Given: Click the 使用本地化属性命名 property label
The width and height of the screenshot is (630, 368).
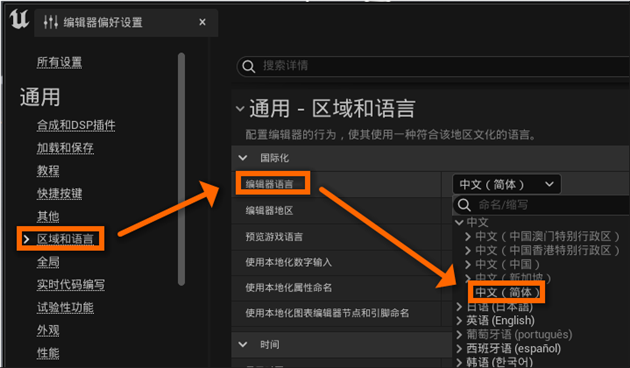Looking at the screenshot, I should 288,288.
